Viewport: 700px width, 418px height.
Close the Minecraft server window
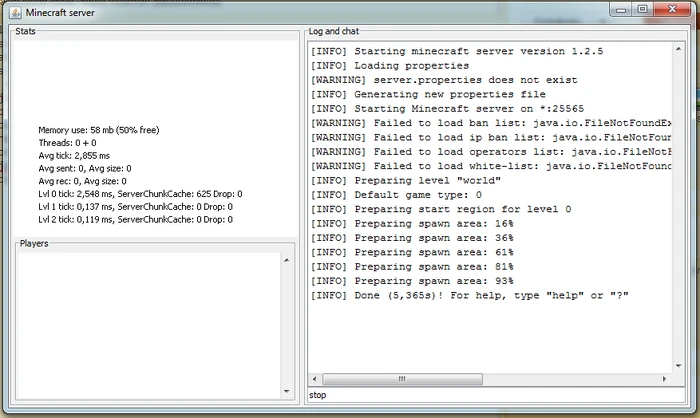coord(672,9)
